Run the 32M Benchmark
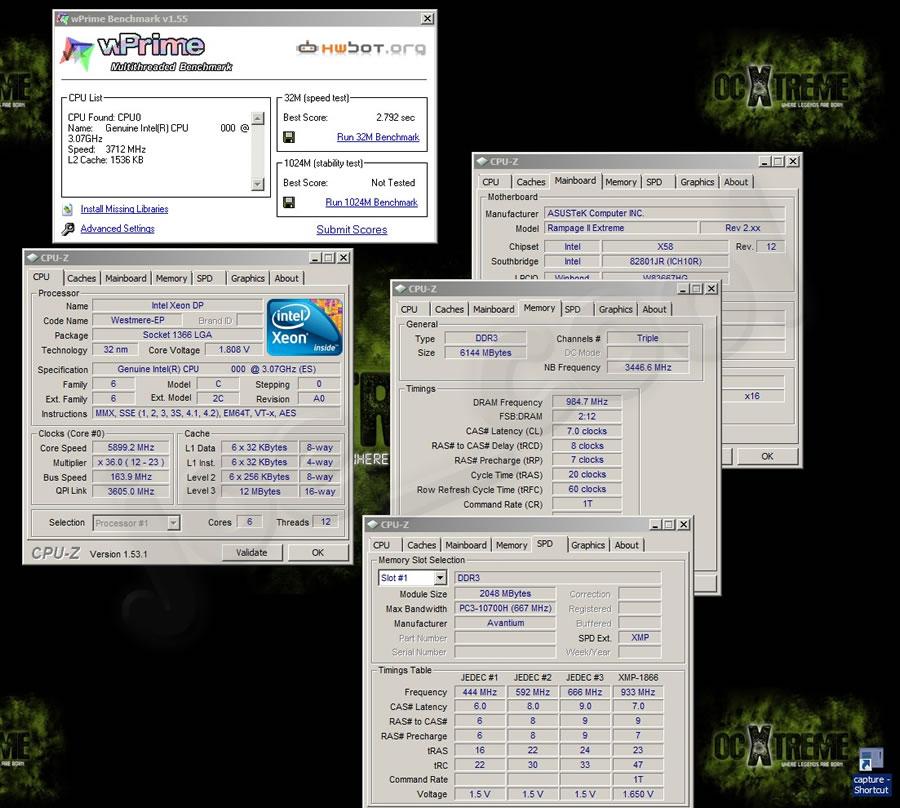900x808 pixels. click(378, 137)
